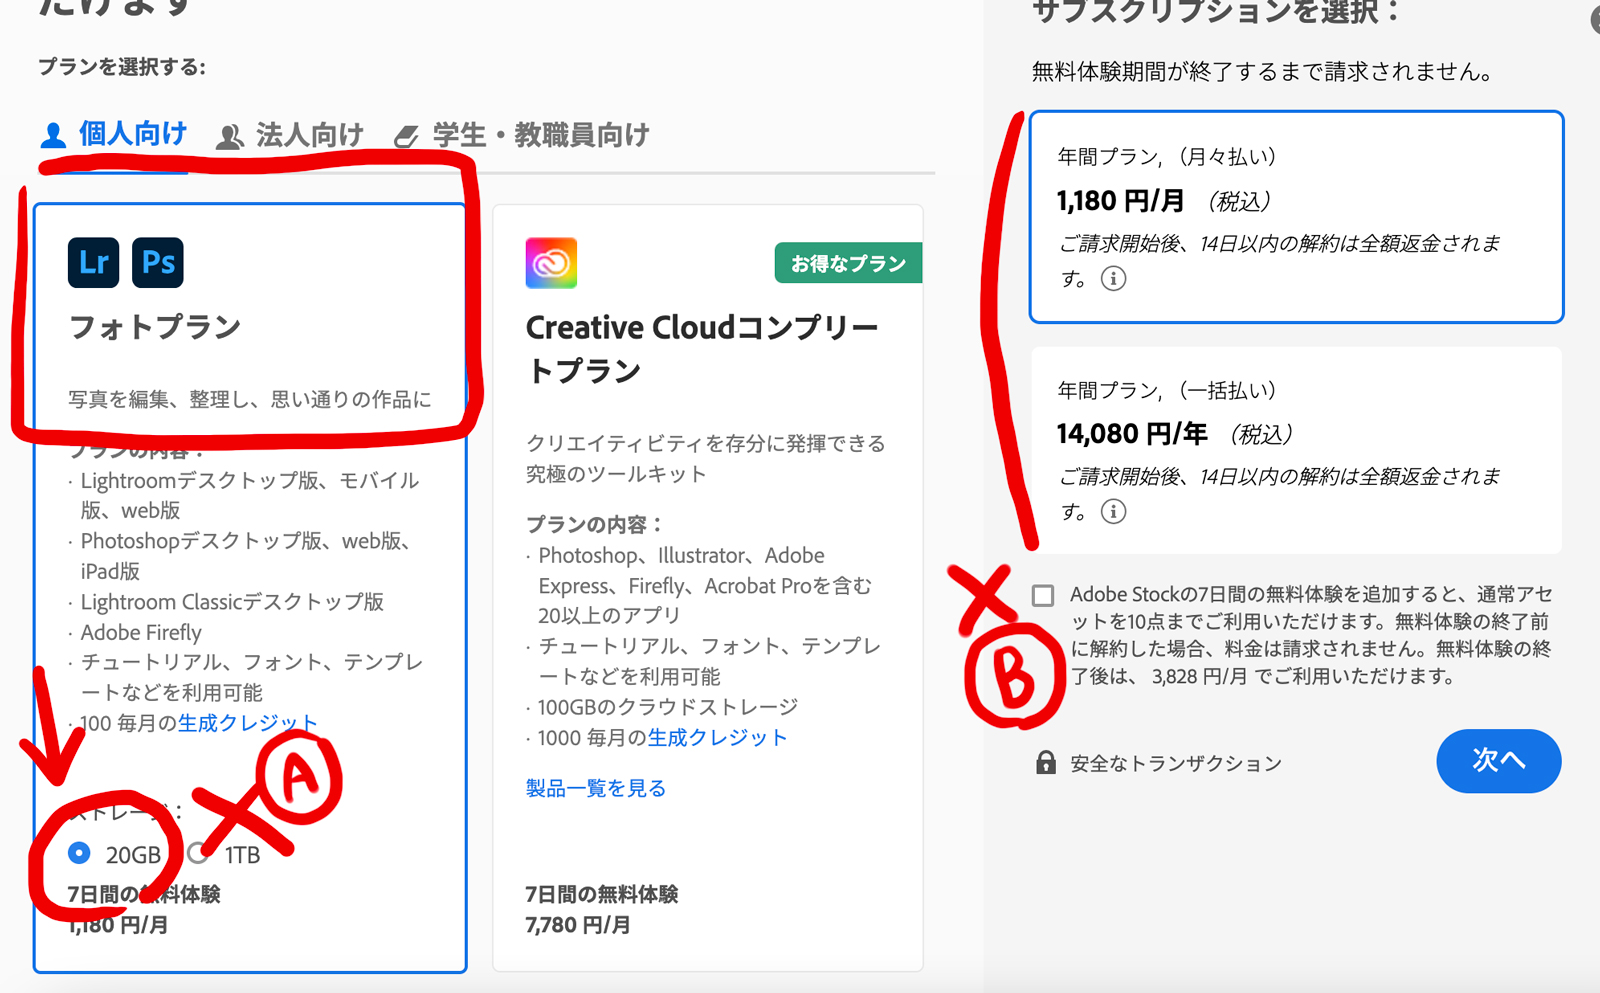Open the 個人向け tab

pyautogui.click(x=132, y=134)
